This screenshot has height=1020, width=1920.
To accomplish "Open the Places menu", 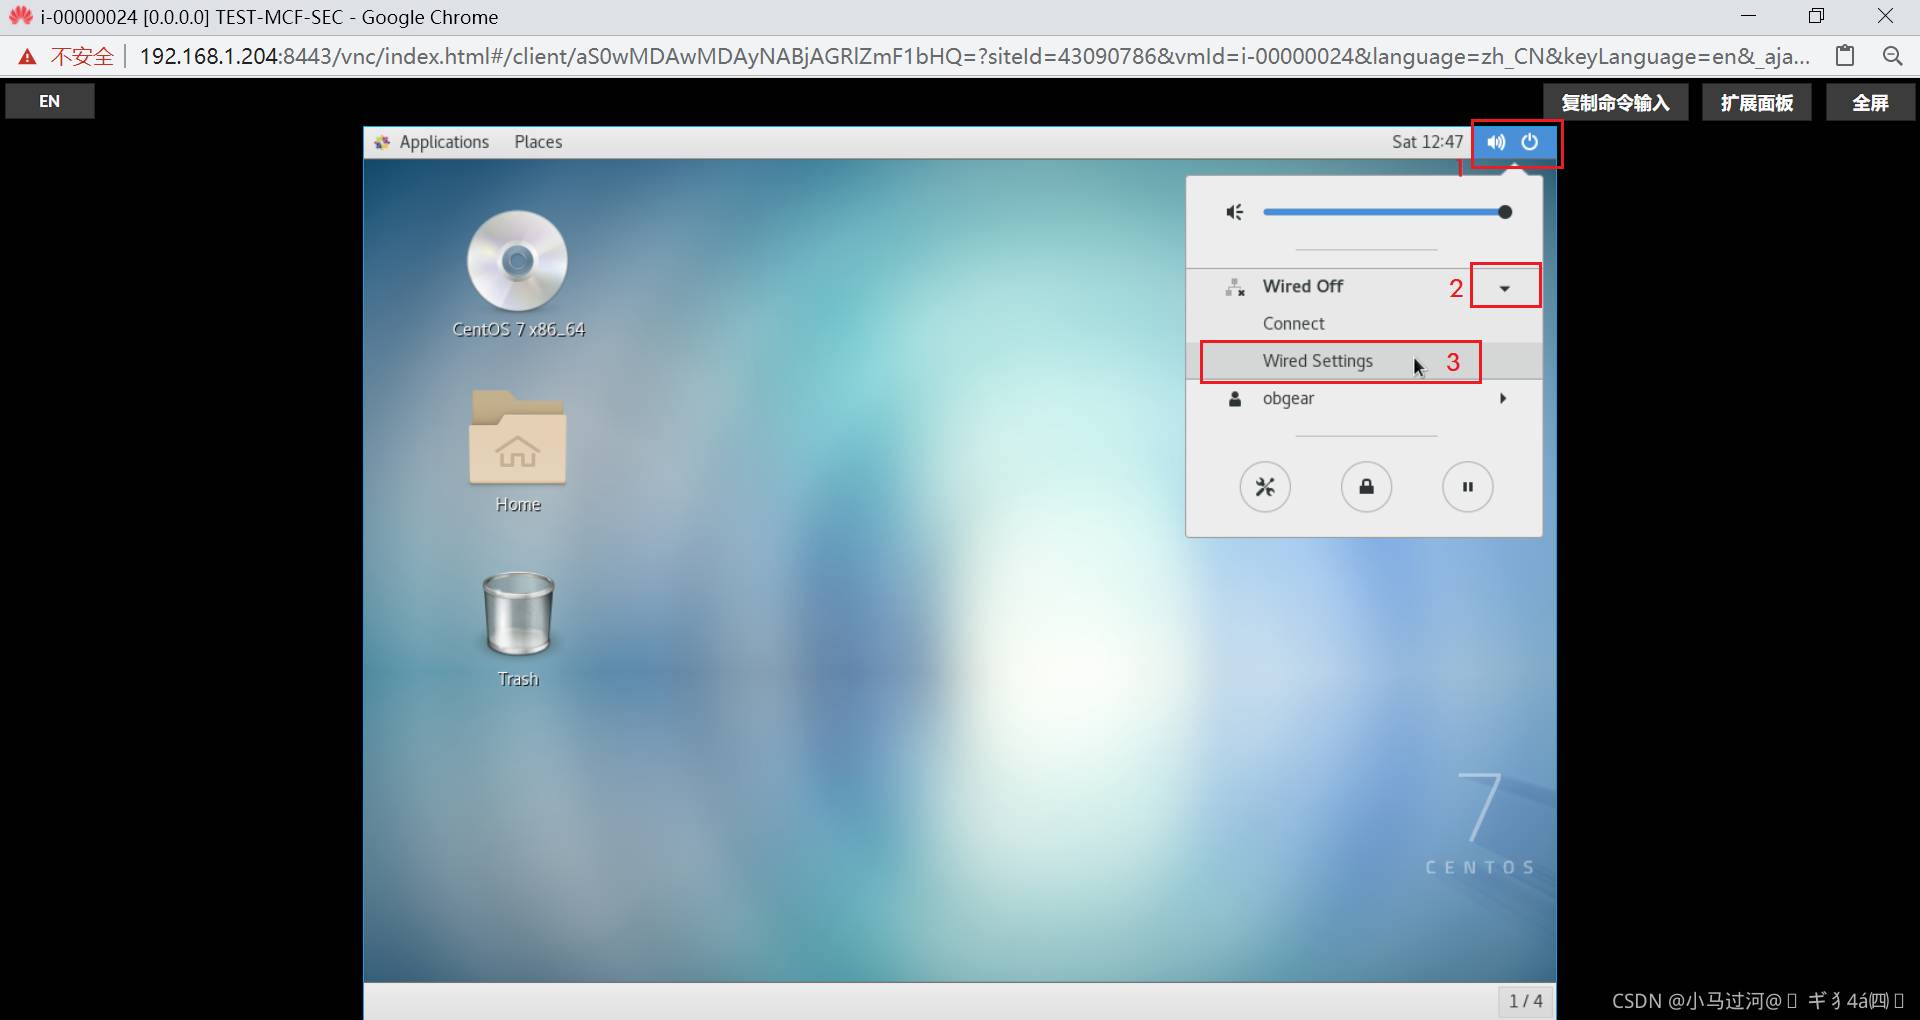I will (x=538, y=142).
